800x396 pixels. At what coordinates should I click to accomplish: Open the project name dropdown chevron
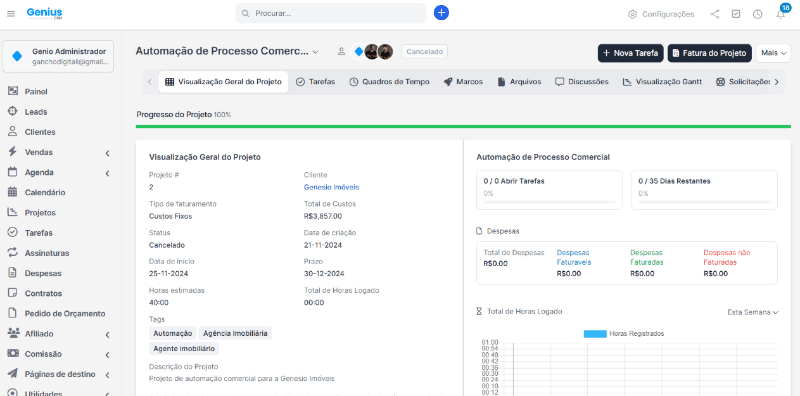coord(315,52)
